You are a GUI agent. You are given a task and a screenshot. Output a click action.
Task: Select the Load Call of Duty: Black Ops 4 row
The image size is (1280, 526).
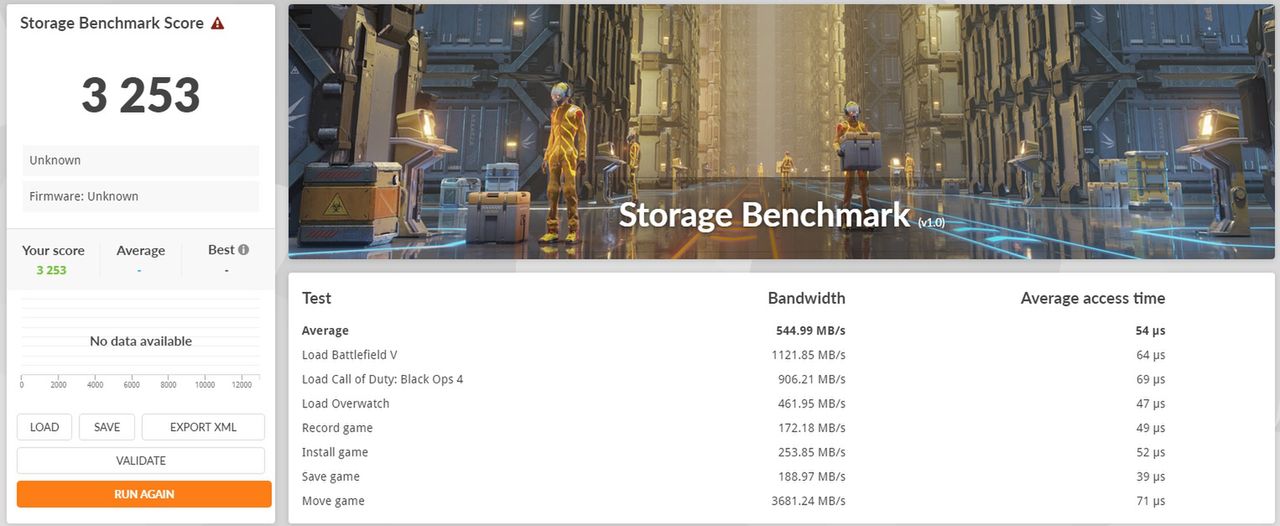733,379
